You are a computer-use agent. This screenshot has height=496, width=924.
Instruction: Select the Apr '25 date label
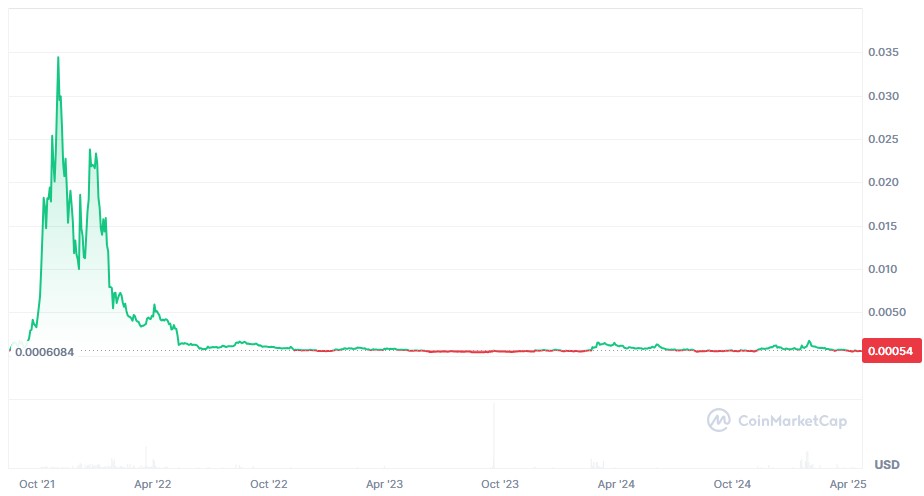(x=848, y=484)
